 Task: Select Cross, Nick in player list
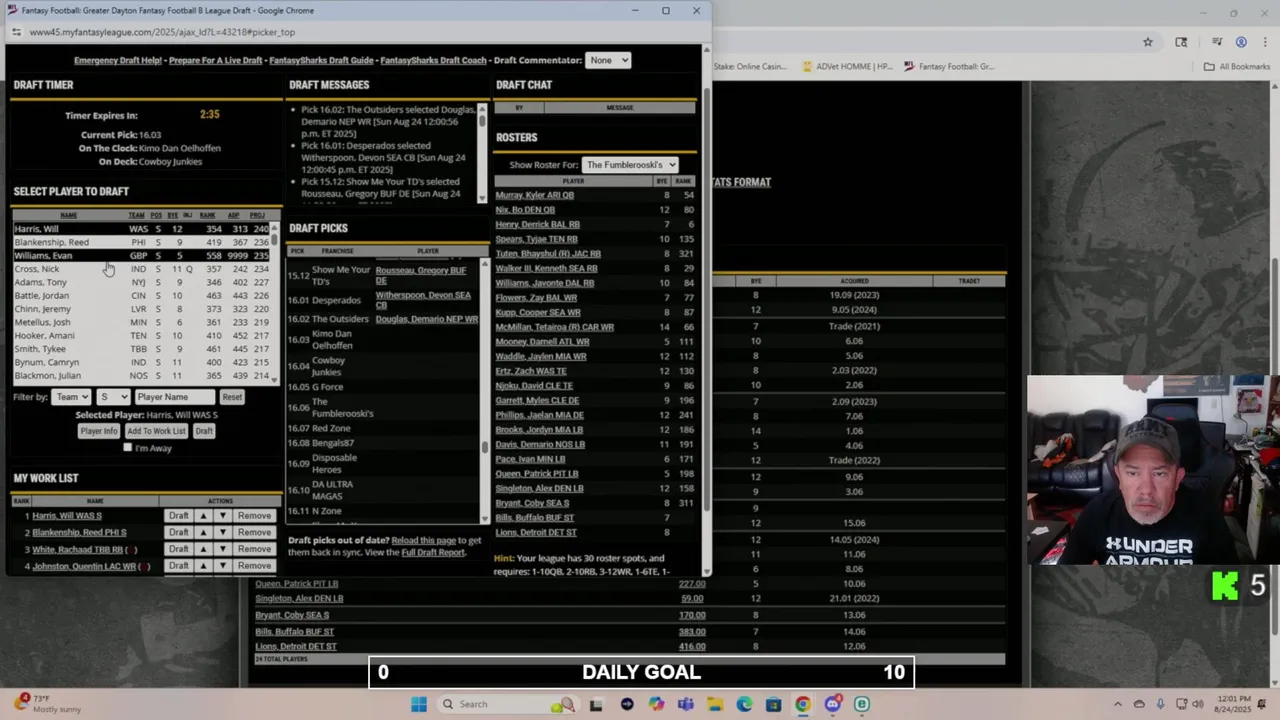coord(141,269)
